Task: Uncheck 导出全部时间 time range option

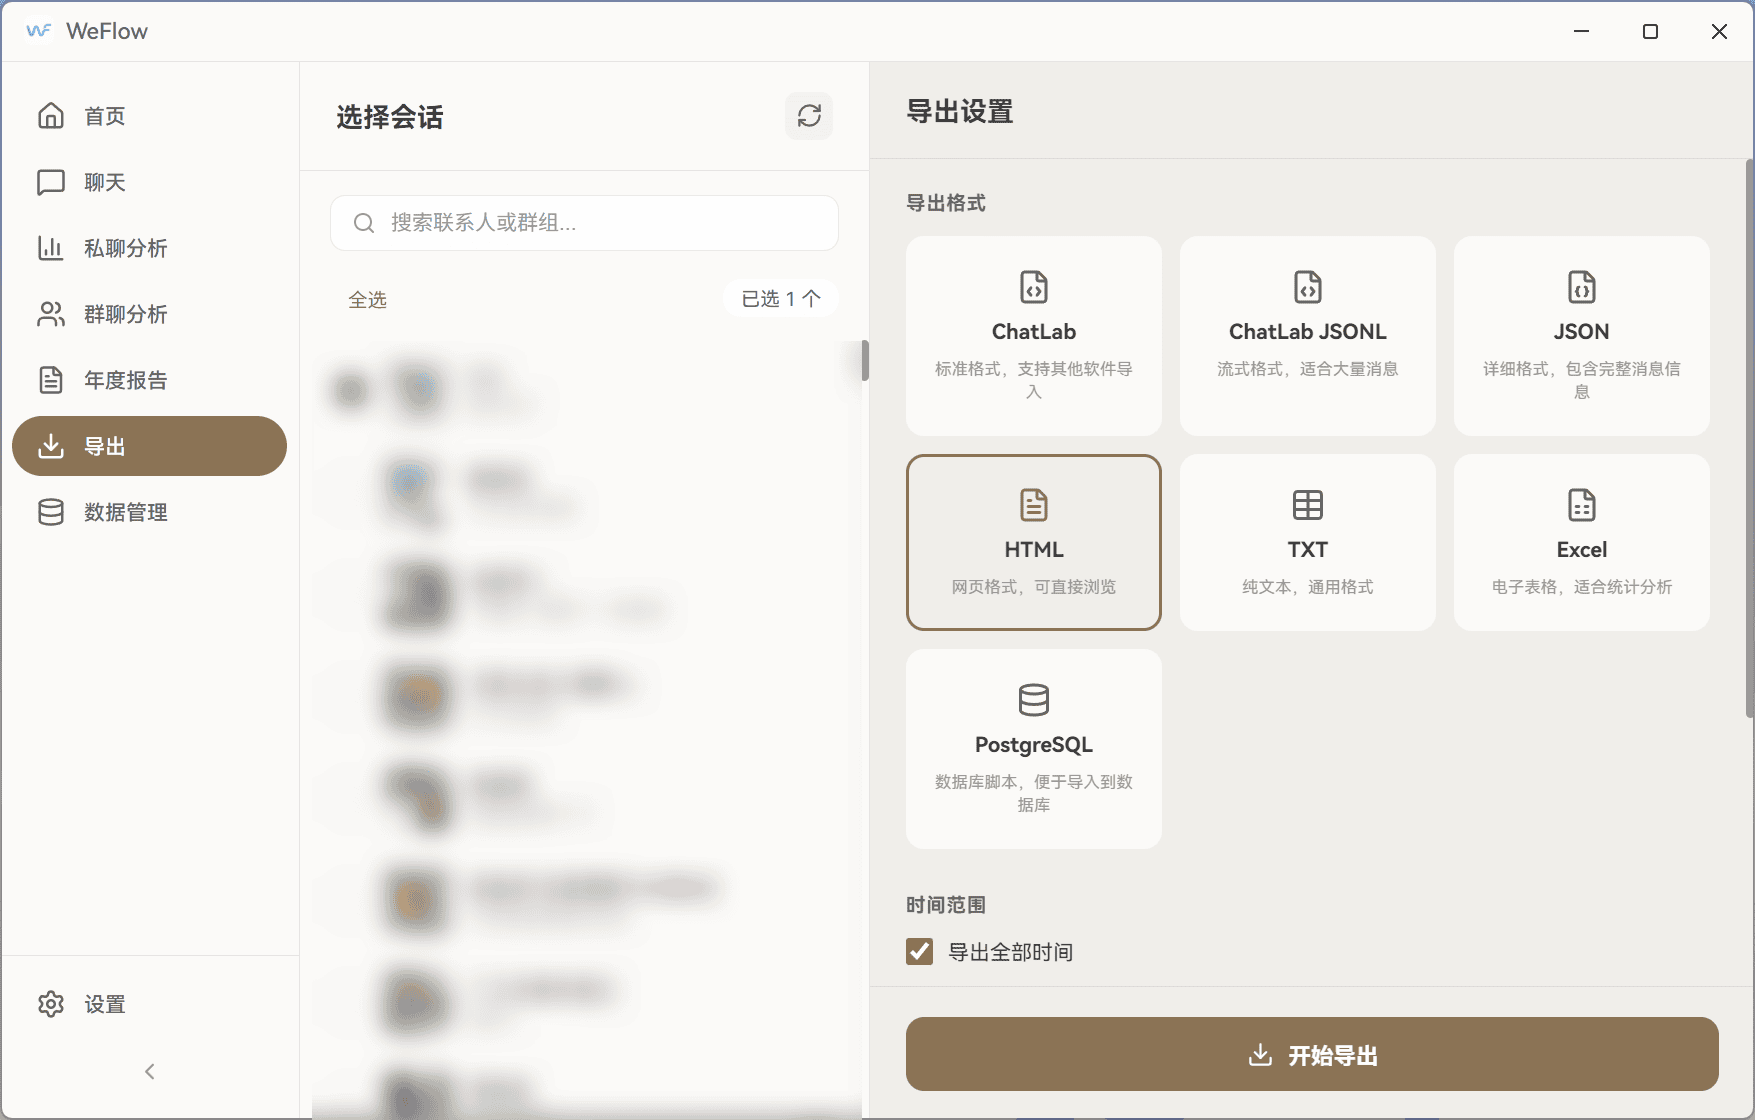Action: [919, 951]
